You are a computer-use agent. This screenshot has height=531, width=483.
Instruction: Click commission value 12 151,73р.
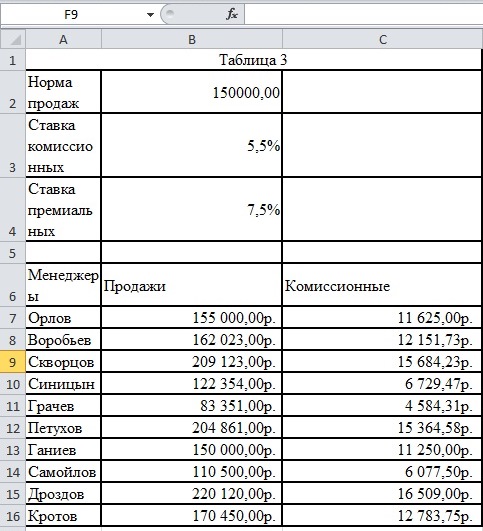[x=382, y=340]
